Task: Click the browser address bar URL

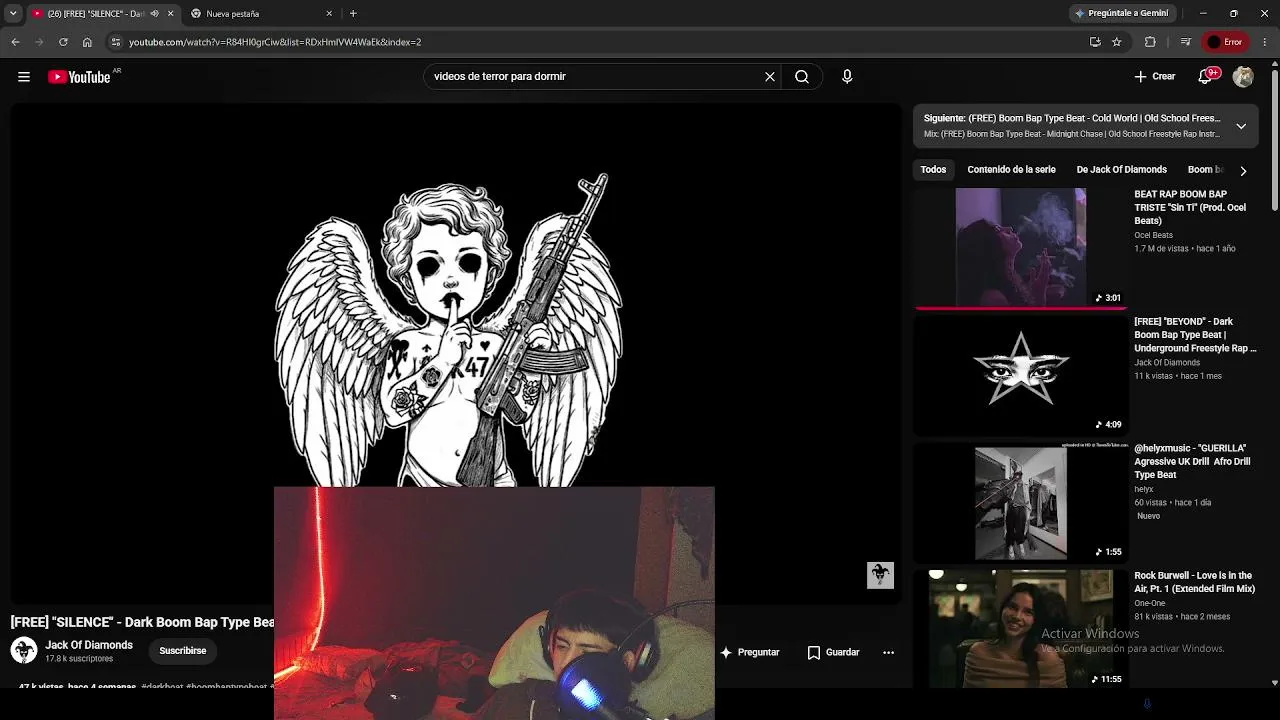Action: tap(275, 42)
